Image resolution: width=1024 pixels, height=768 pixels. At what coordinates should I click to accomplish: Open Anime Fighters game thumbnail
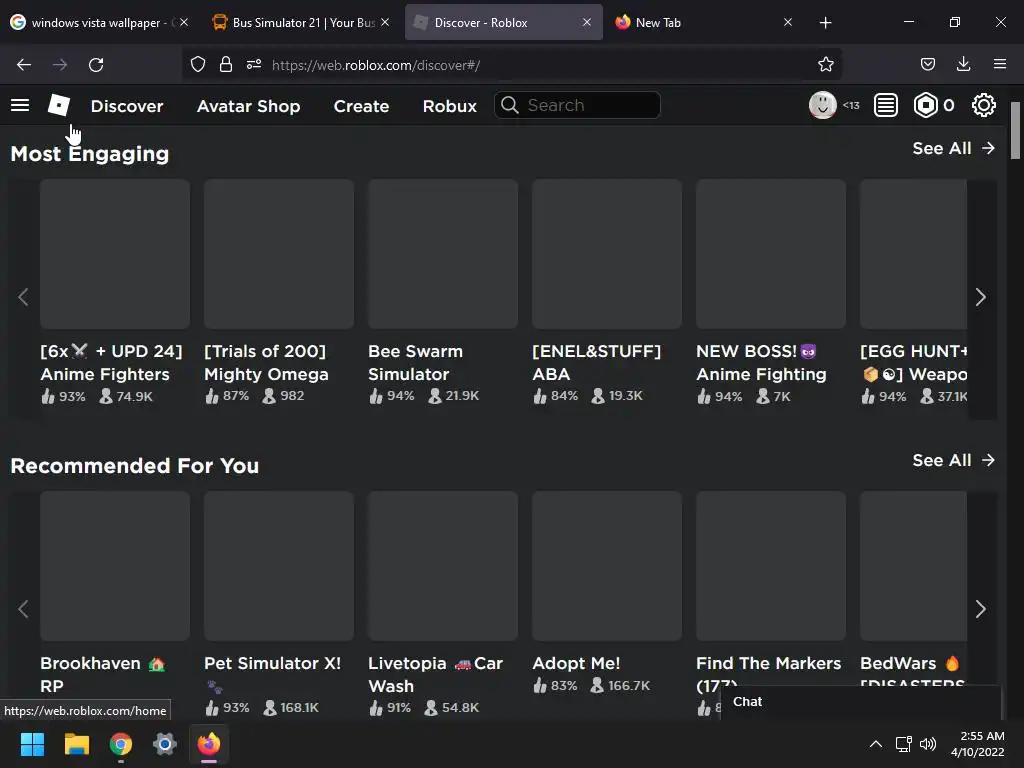click(115, 254)
